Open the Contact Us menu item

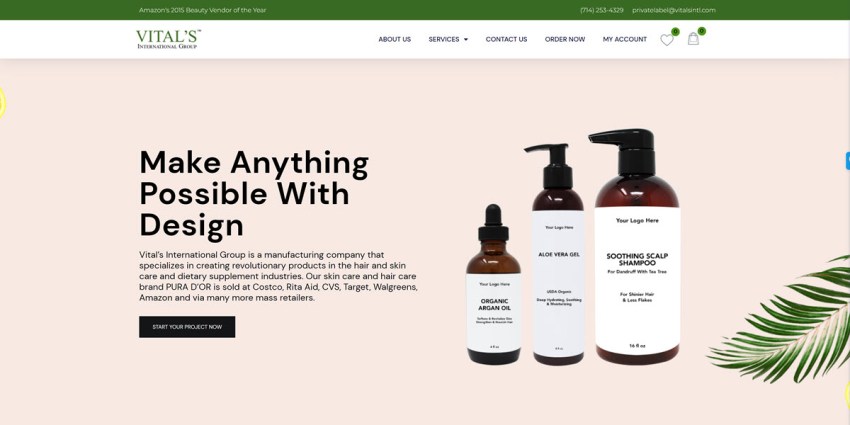tap(506, 40)
